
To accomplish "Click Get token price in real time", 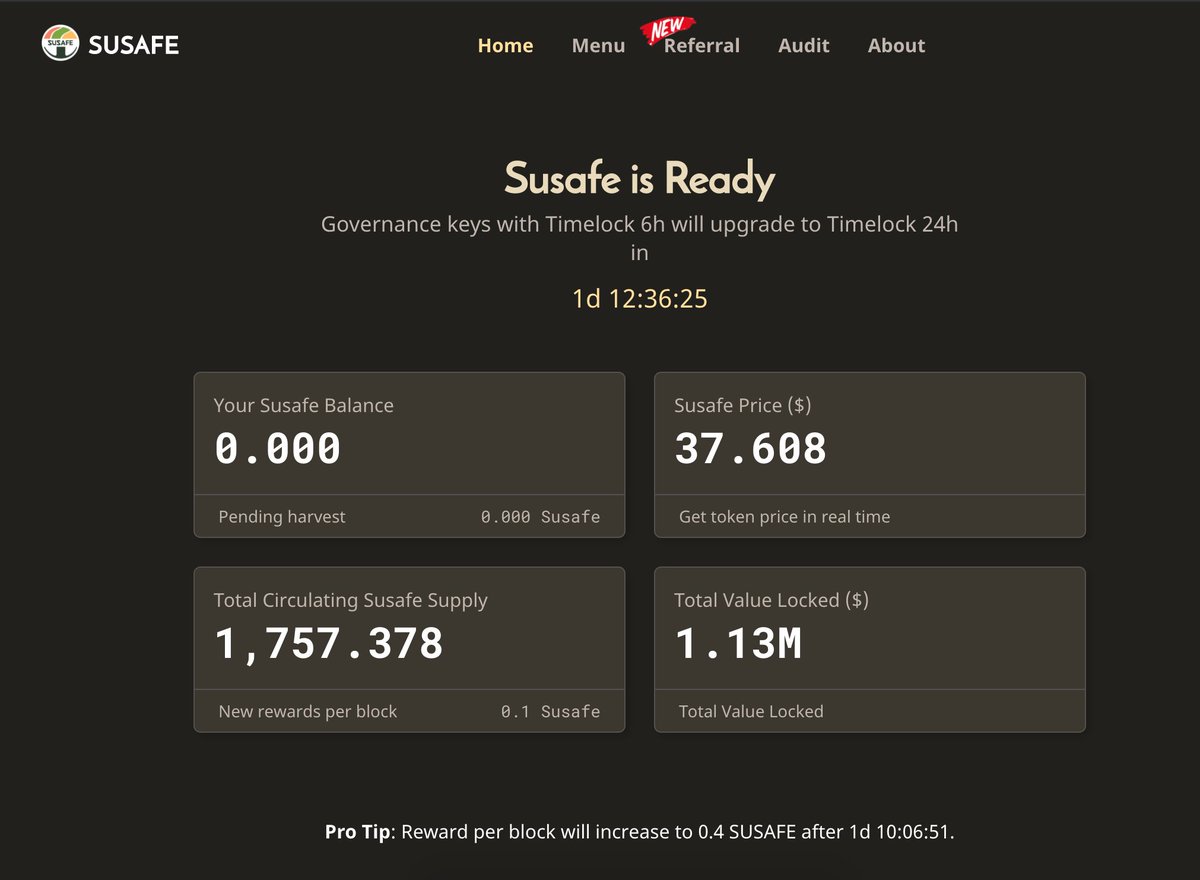I will pos(785,517).
